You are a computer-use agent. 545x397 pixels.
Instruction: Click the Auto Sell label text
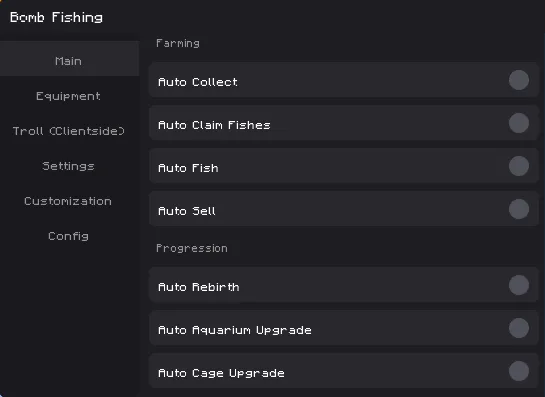[x=187, y=211]
